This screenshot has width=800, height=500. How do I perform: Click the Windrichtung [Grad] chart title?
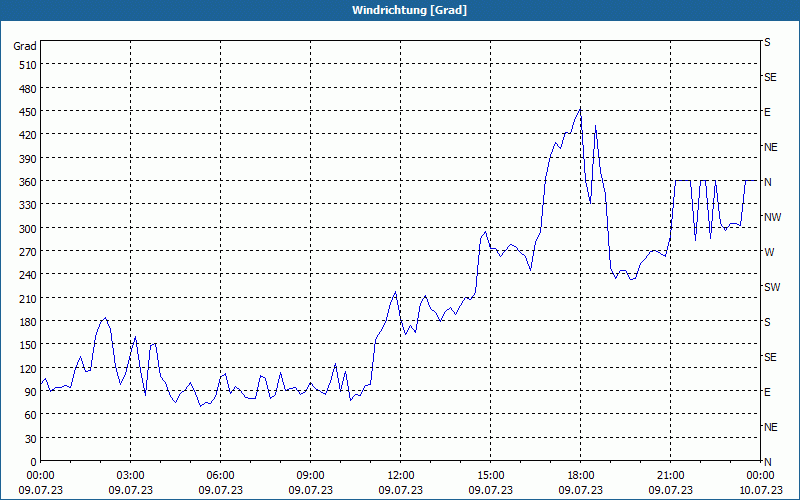click(x=400, y=10)
